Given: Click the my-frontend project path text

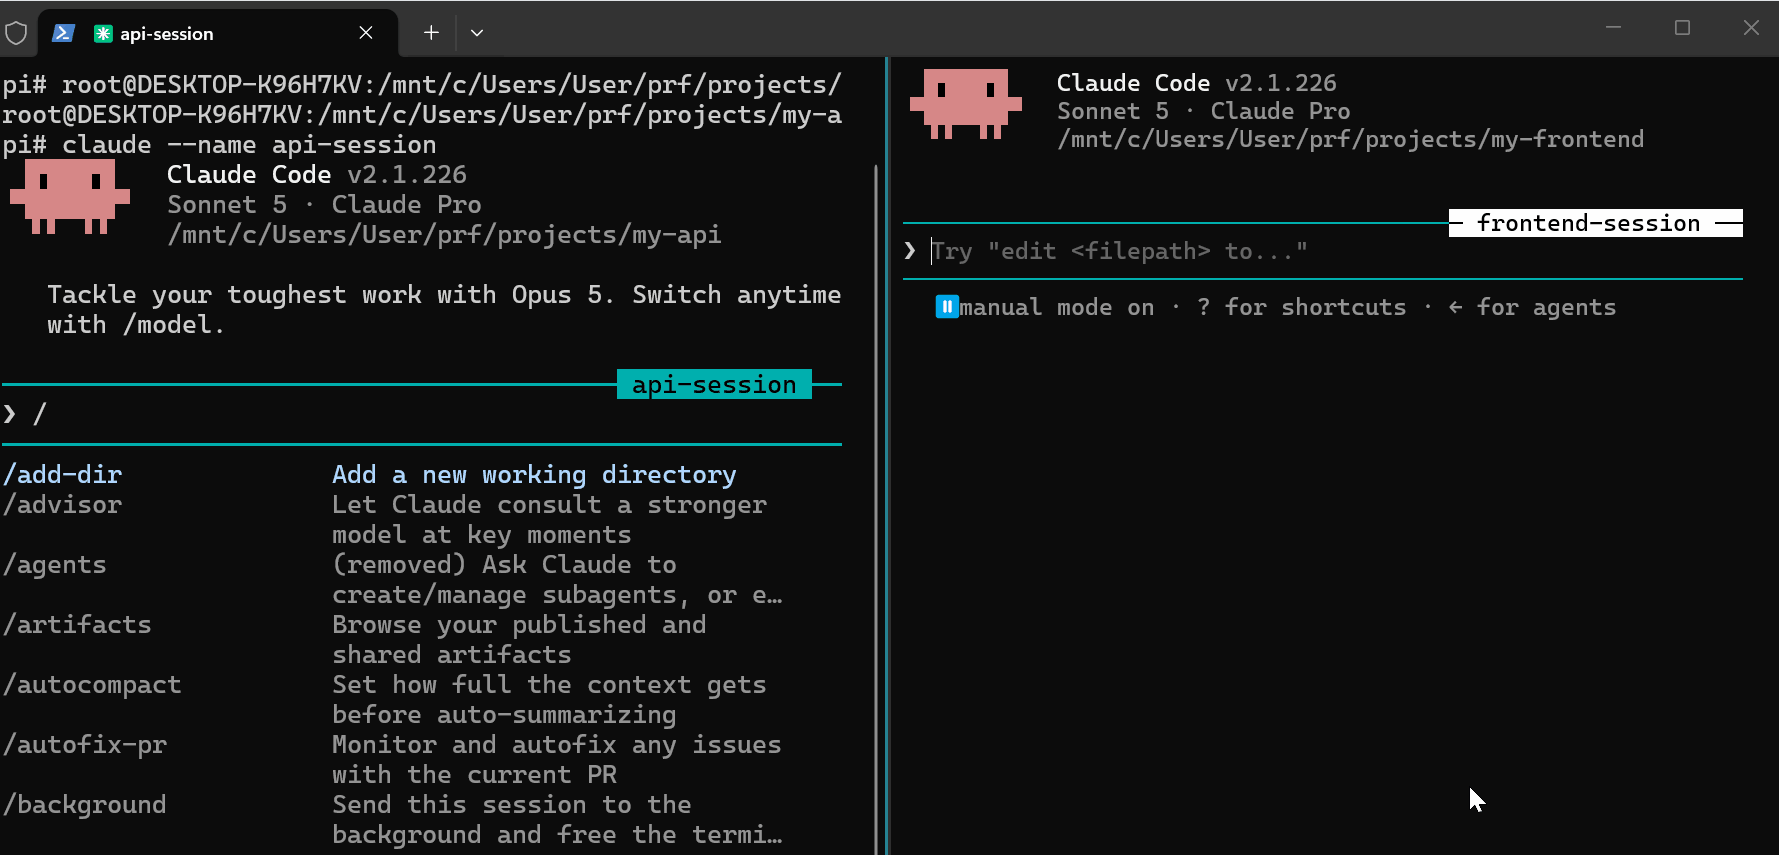Looking at the screenshot, I should tap(1350, 139).
